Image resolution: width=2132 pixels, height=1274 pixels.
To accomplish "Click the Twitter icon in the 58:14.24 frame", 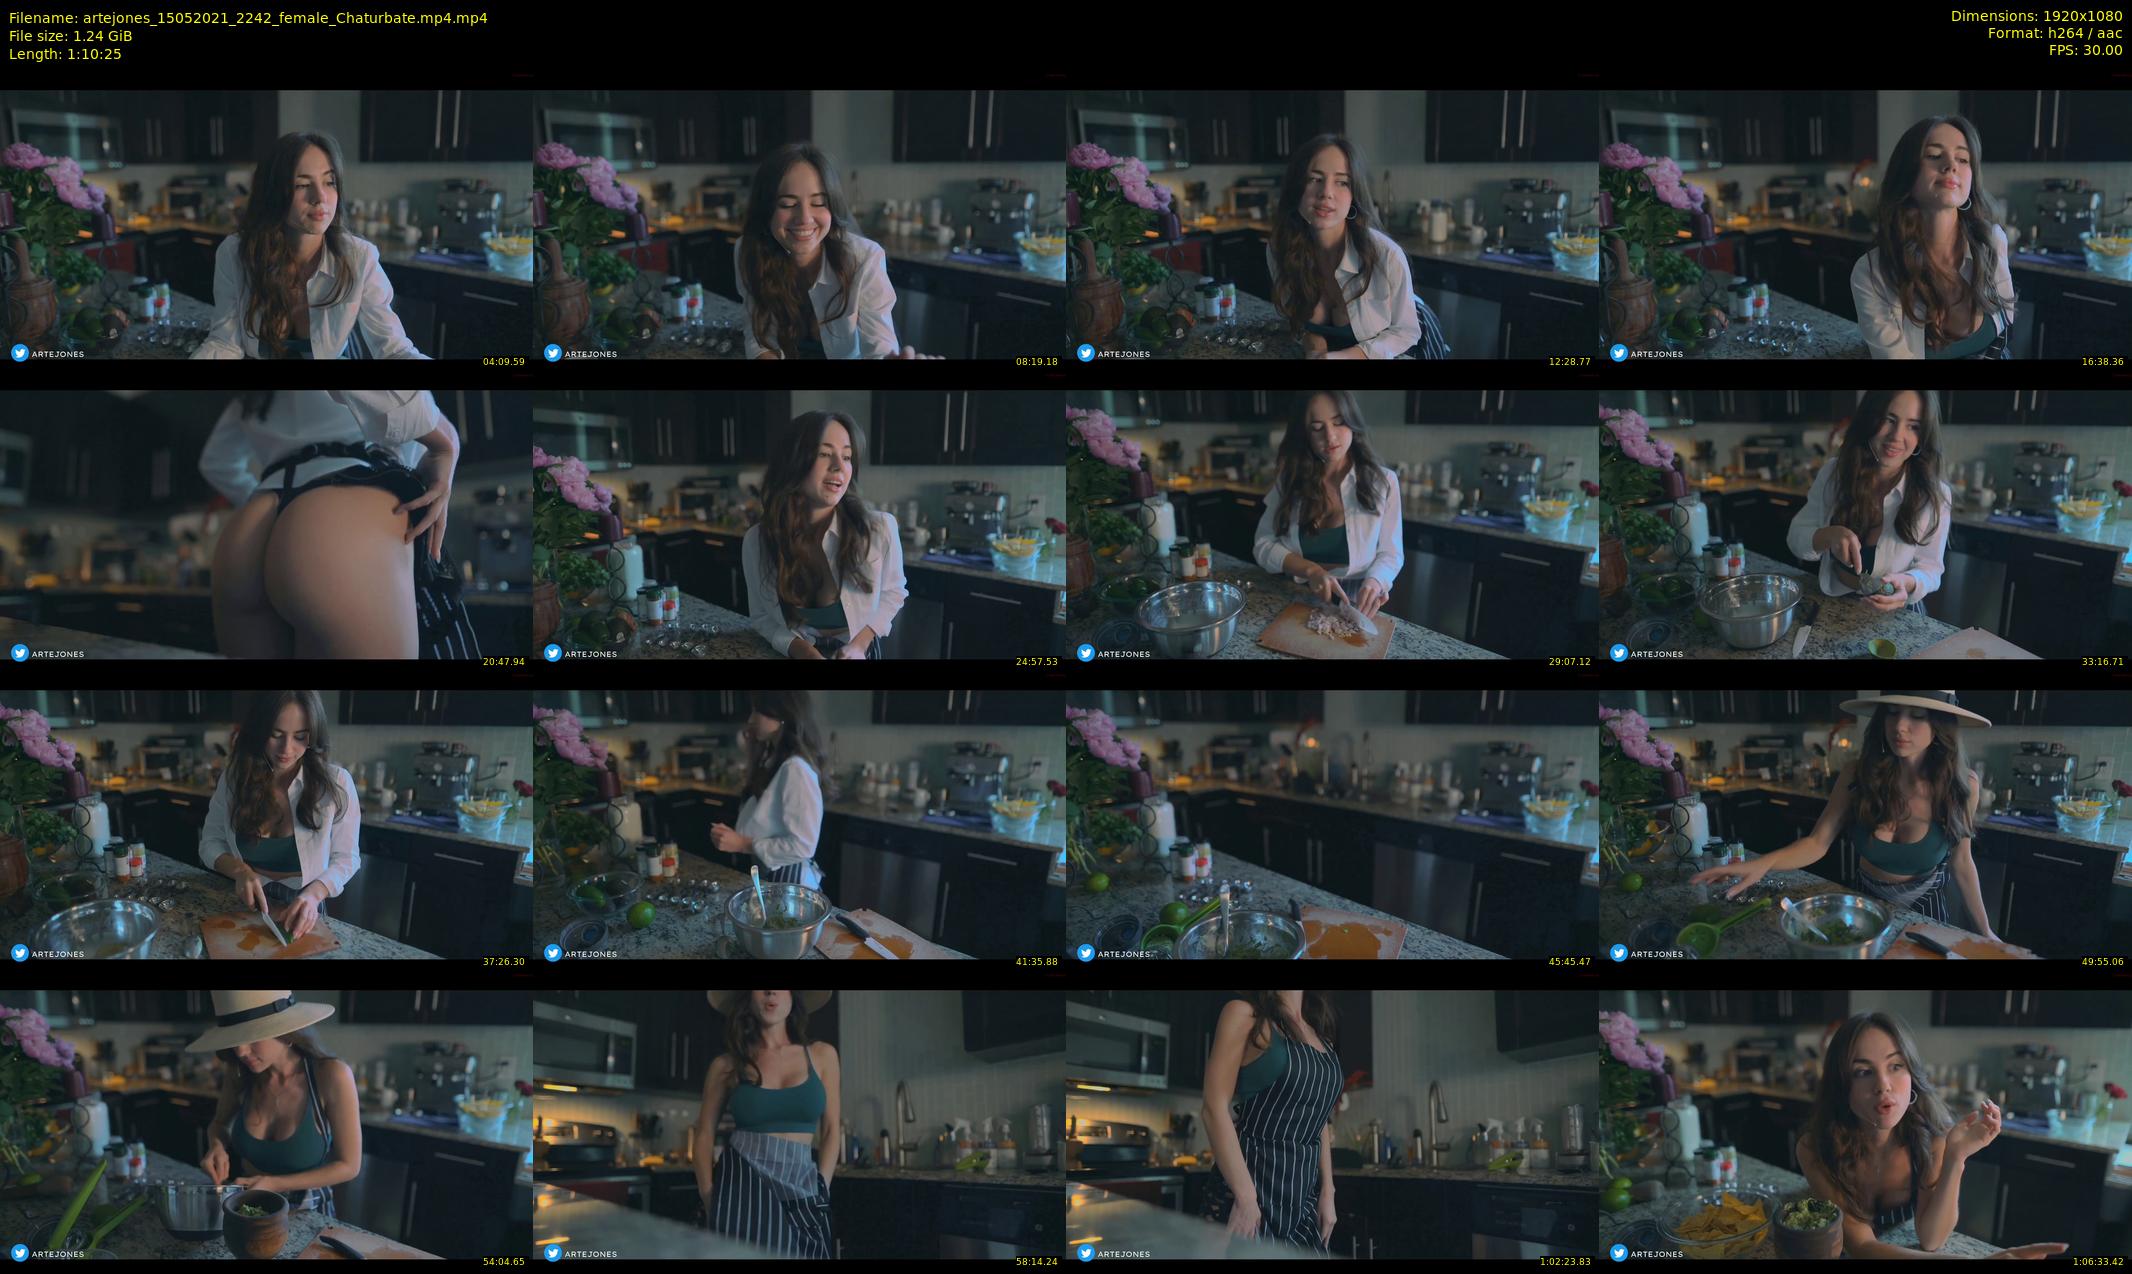I will (552, 1253).
